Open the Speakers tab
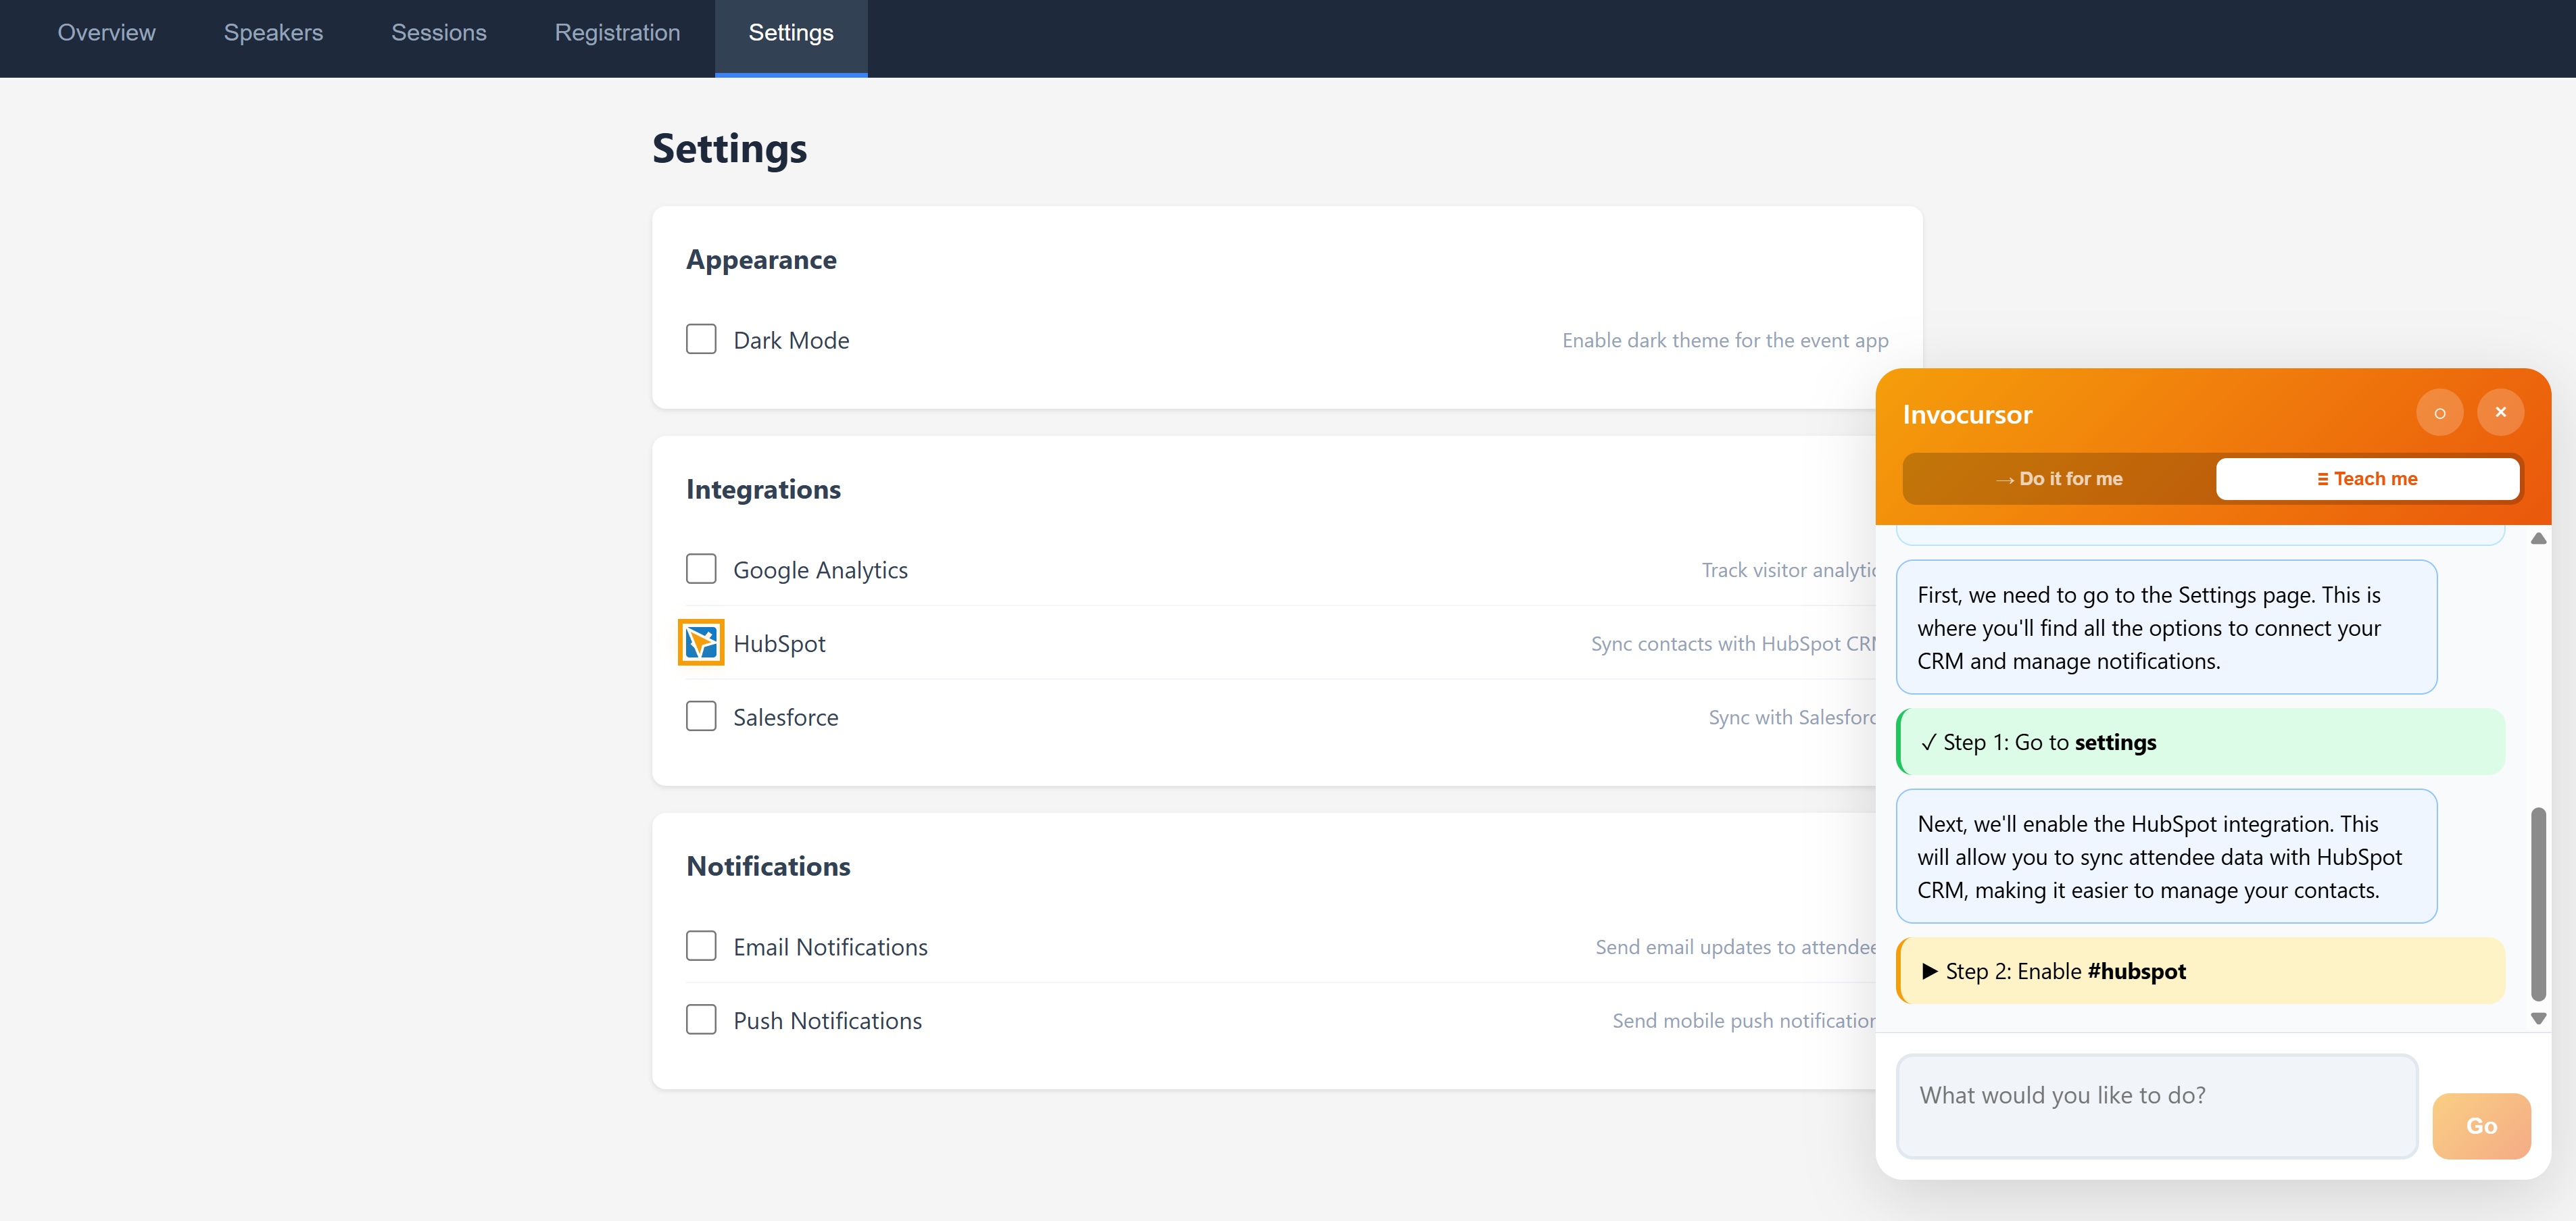The height and width of the screenshot is (1221, 2576). tap(273, 33)
